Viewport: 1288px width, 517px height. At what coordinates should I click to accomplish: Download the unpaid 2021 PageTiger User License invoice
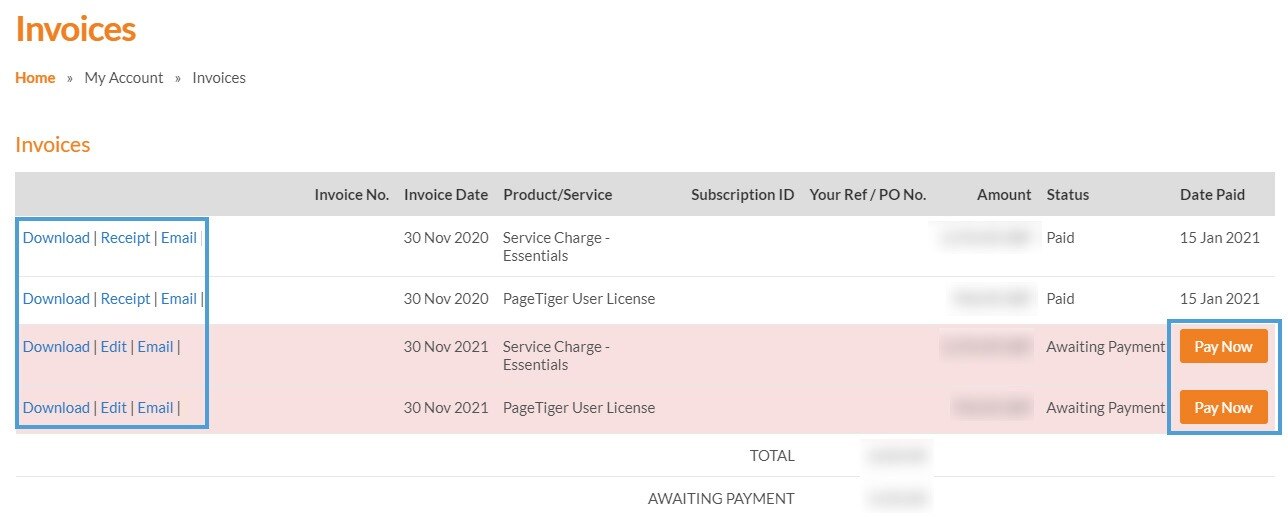point(56,408)
